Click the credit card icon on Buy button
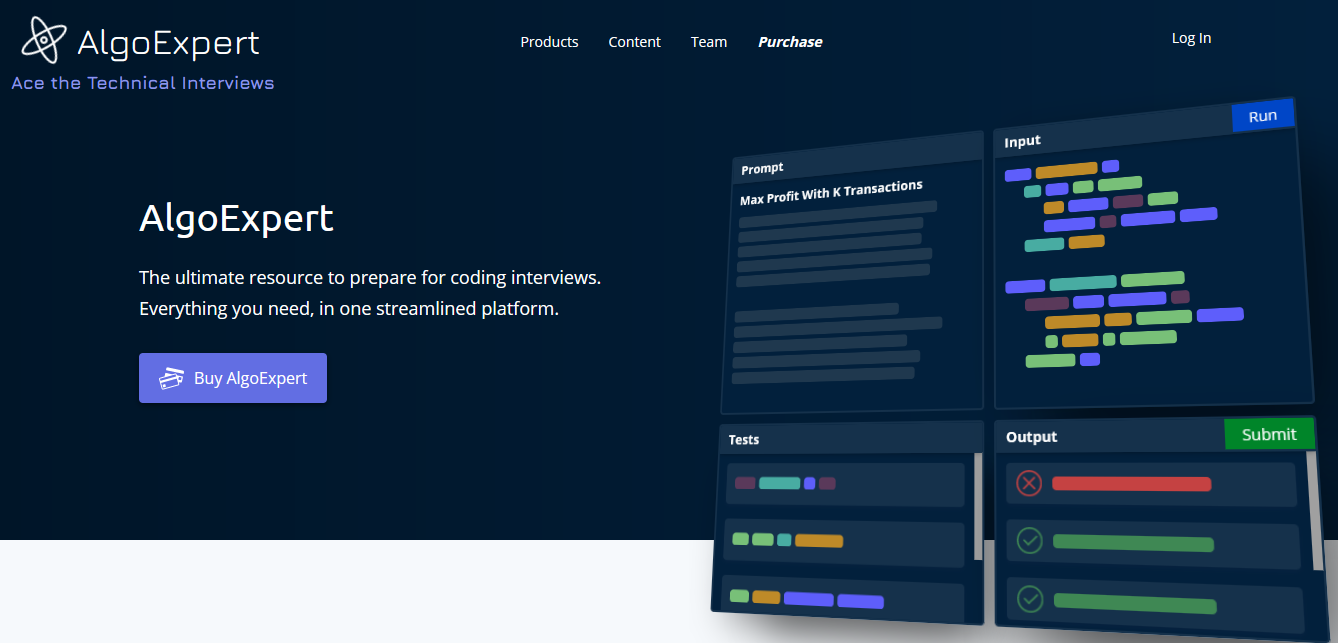Viewport: 1338px width, 643px height. [x=172, y=379]
